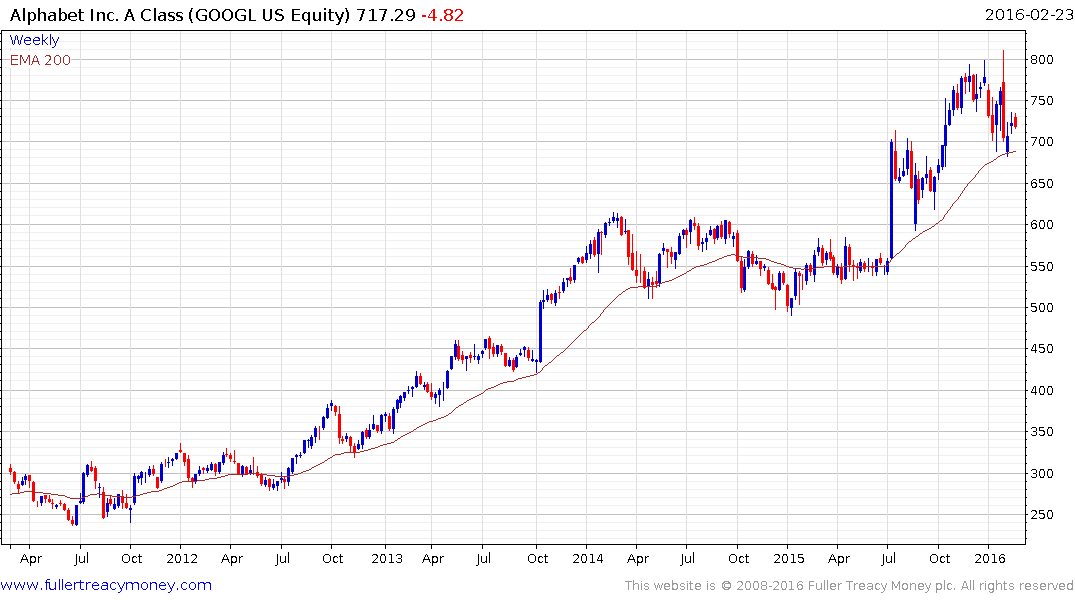The image size is (1075, 600).
Task: Click the red price change -4.82
Action: [442, 15]
